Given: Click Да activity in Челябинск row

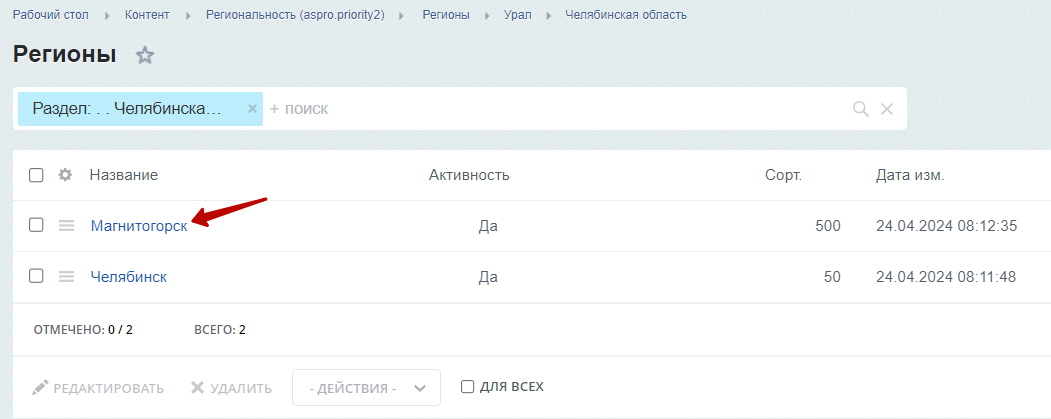Looking at the screenshot, I should click(488, 276).
